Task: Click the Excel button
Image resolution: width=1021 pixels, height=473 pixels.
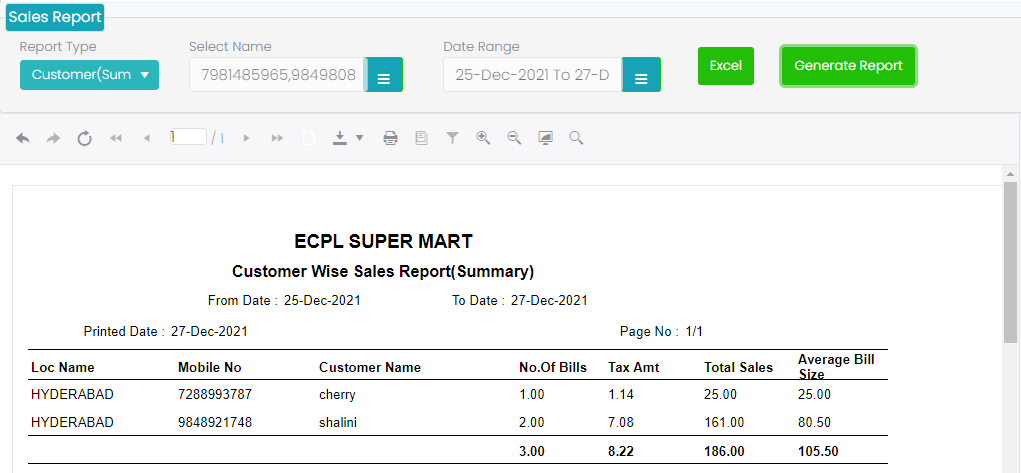Action: coord(725,66)
